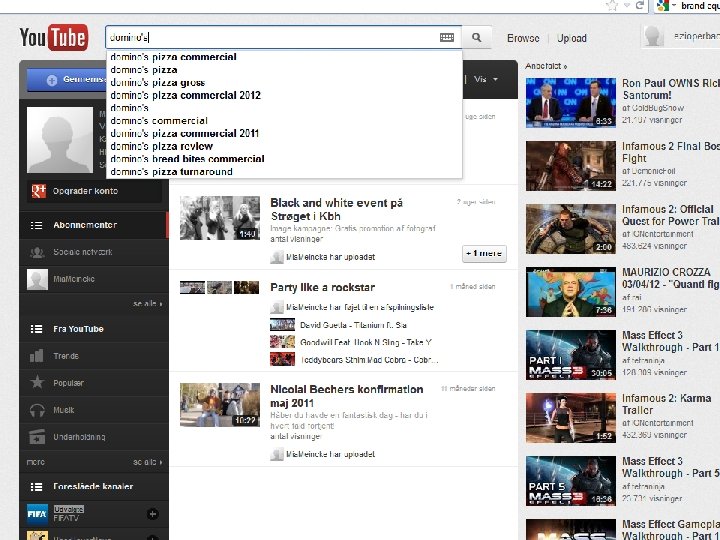Open Mass Effect 3 Walkthrough Part 1 thumbnail
The image size is (720, 540).
pyautogui.click(x=571, y=354)
